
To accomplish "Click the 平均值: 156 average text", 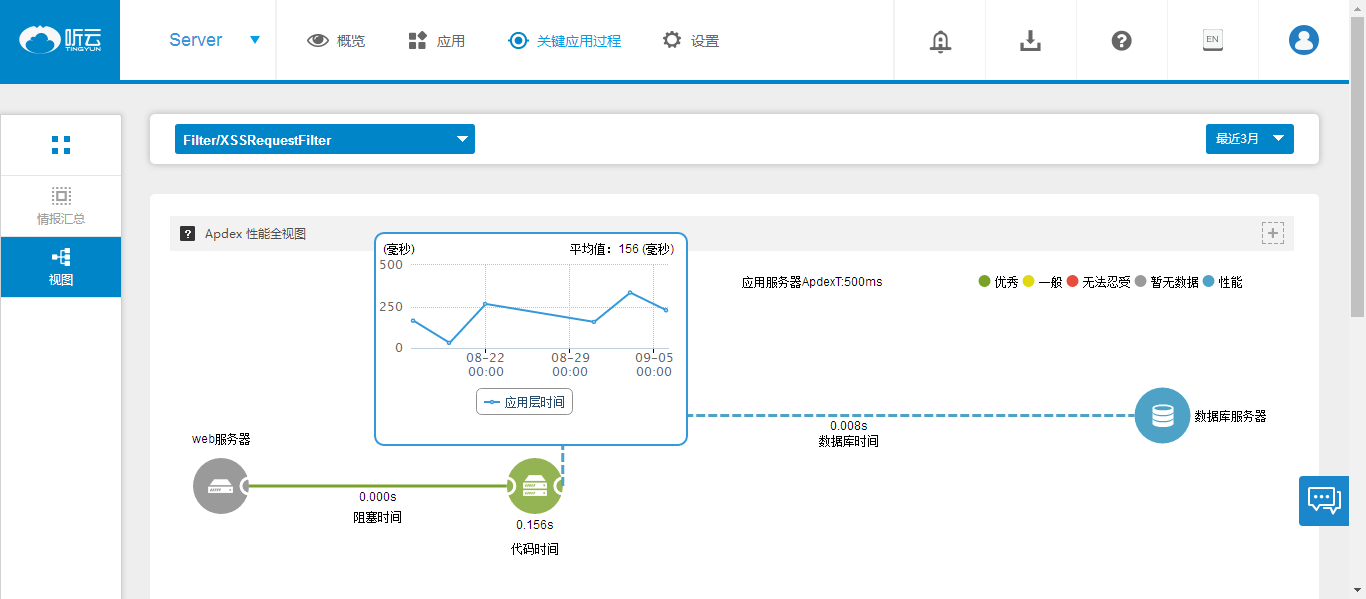I will coord(622,249).
